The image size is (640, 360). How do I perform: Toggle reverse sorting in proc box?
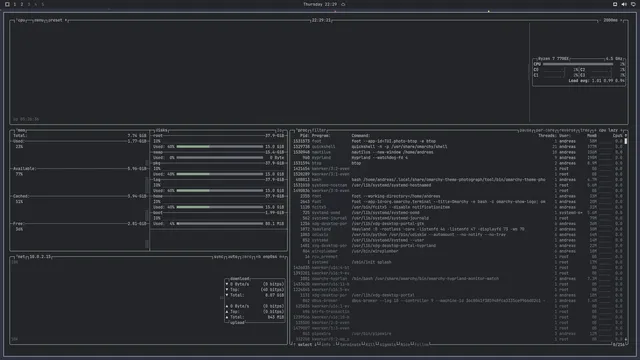click(567, 130)
